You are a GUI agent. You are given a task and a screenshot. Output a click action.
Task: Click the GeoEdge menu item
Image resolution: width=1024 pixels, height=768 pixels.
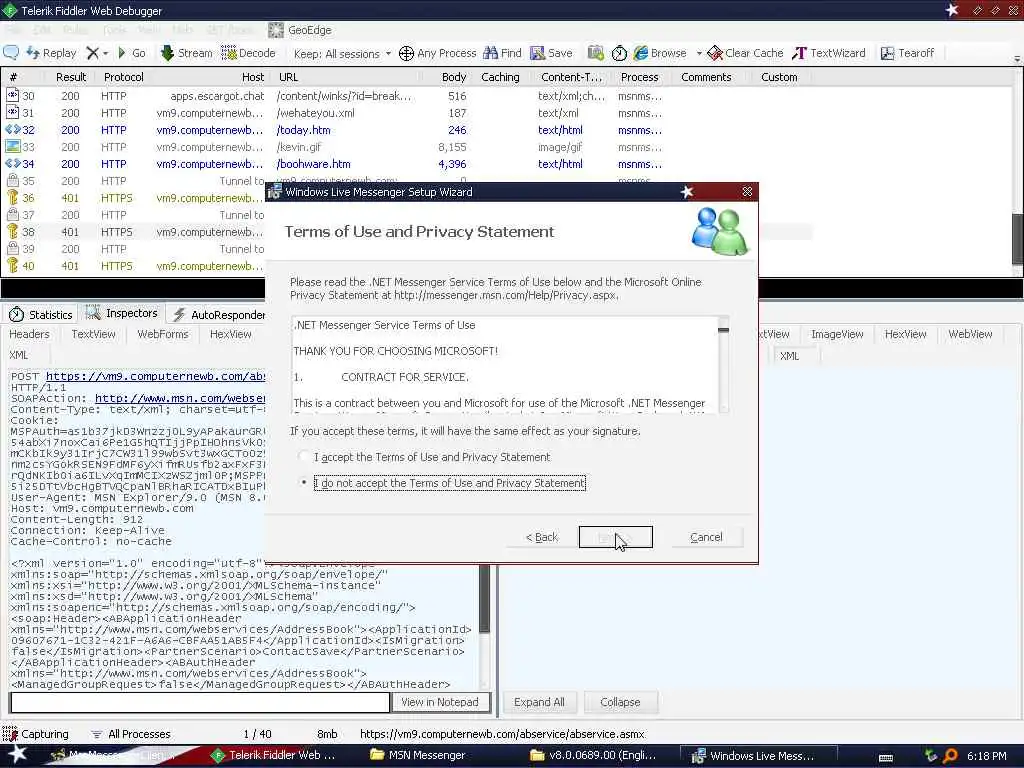coord(300,30)
